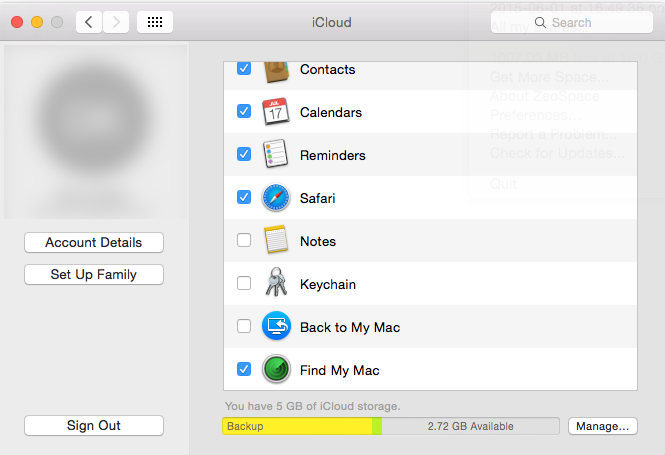665x455 pixels.
Task: Select the Notes label text
Action: tap(318, 241)
